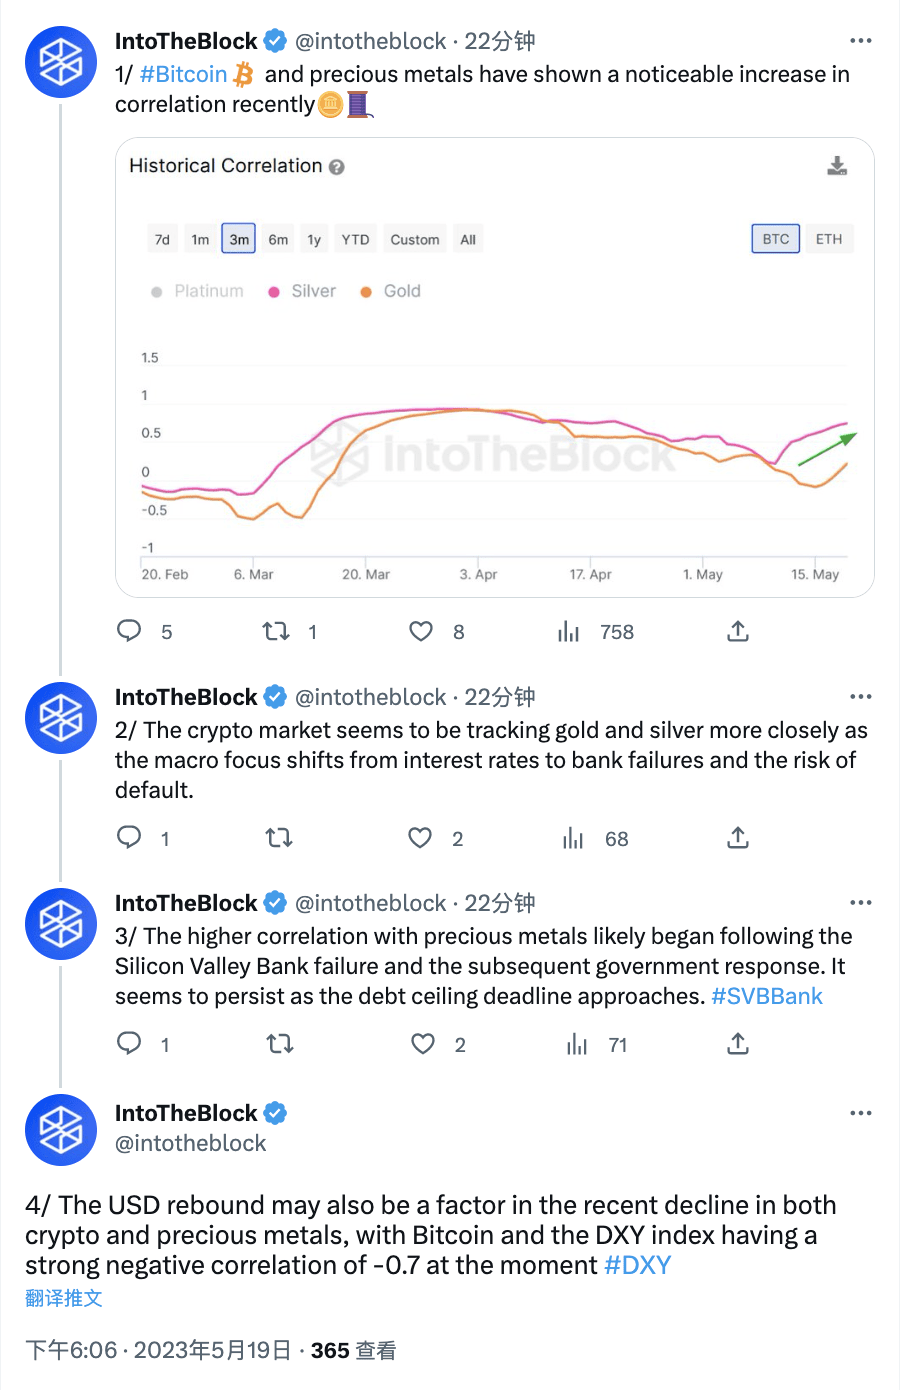This screenshot has width=904, height=1390.
Task: Open the options menu on the fourth tweet
Action: 861,1112
